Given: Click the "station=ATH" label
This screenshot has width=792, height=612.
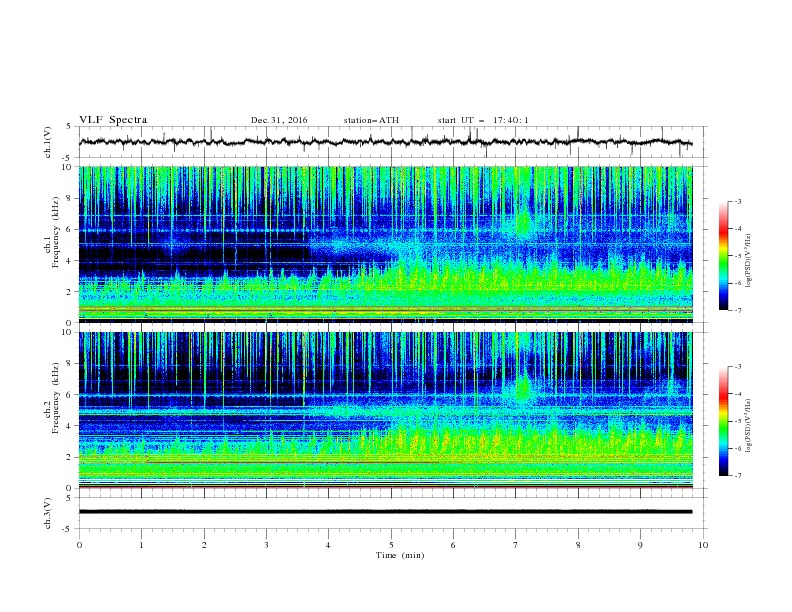Looking at the screenshot, I should click(x=371, y=120).
